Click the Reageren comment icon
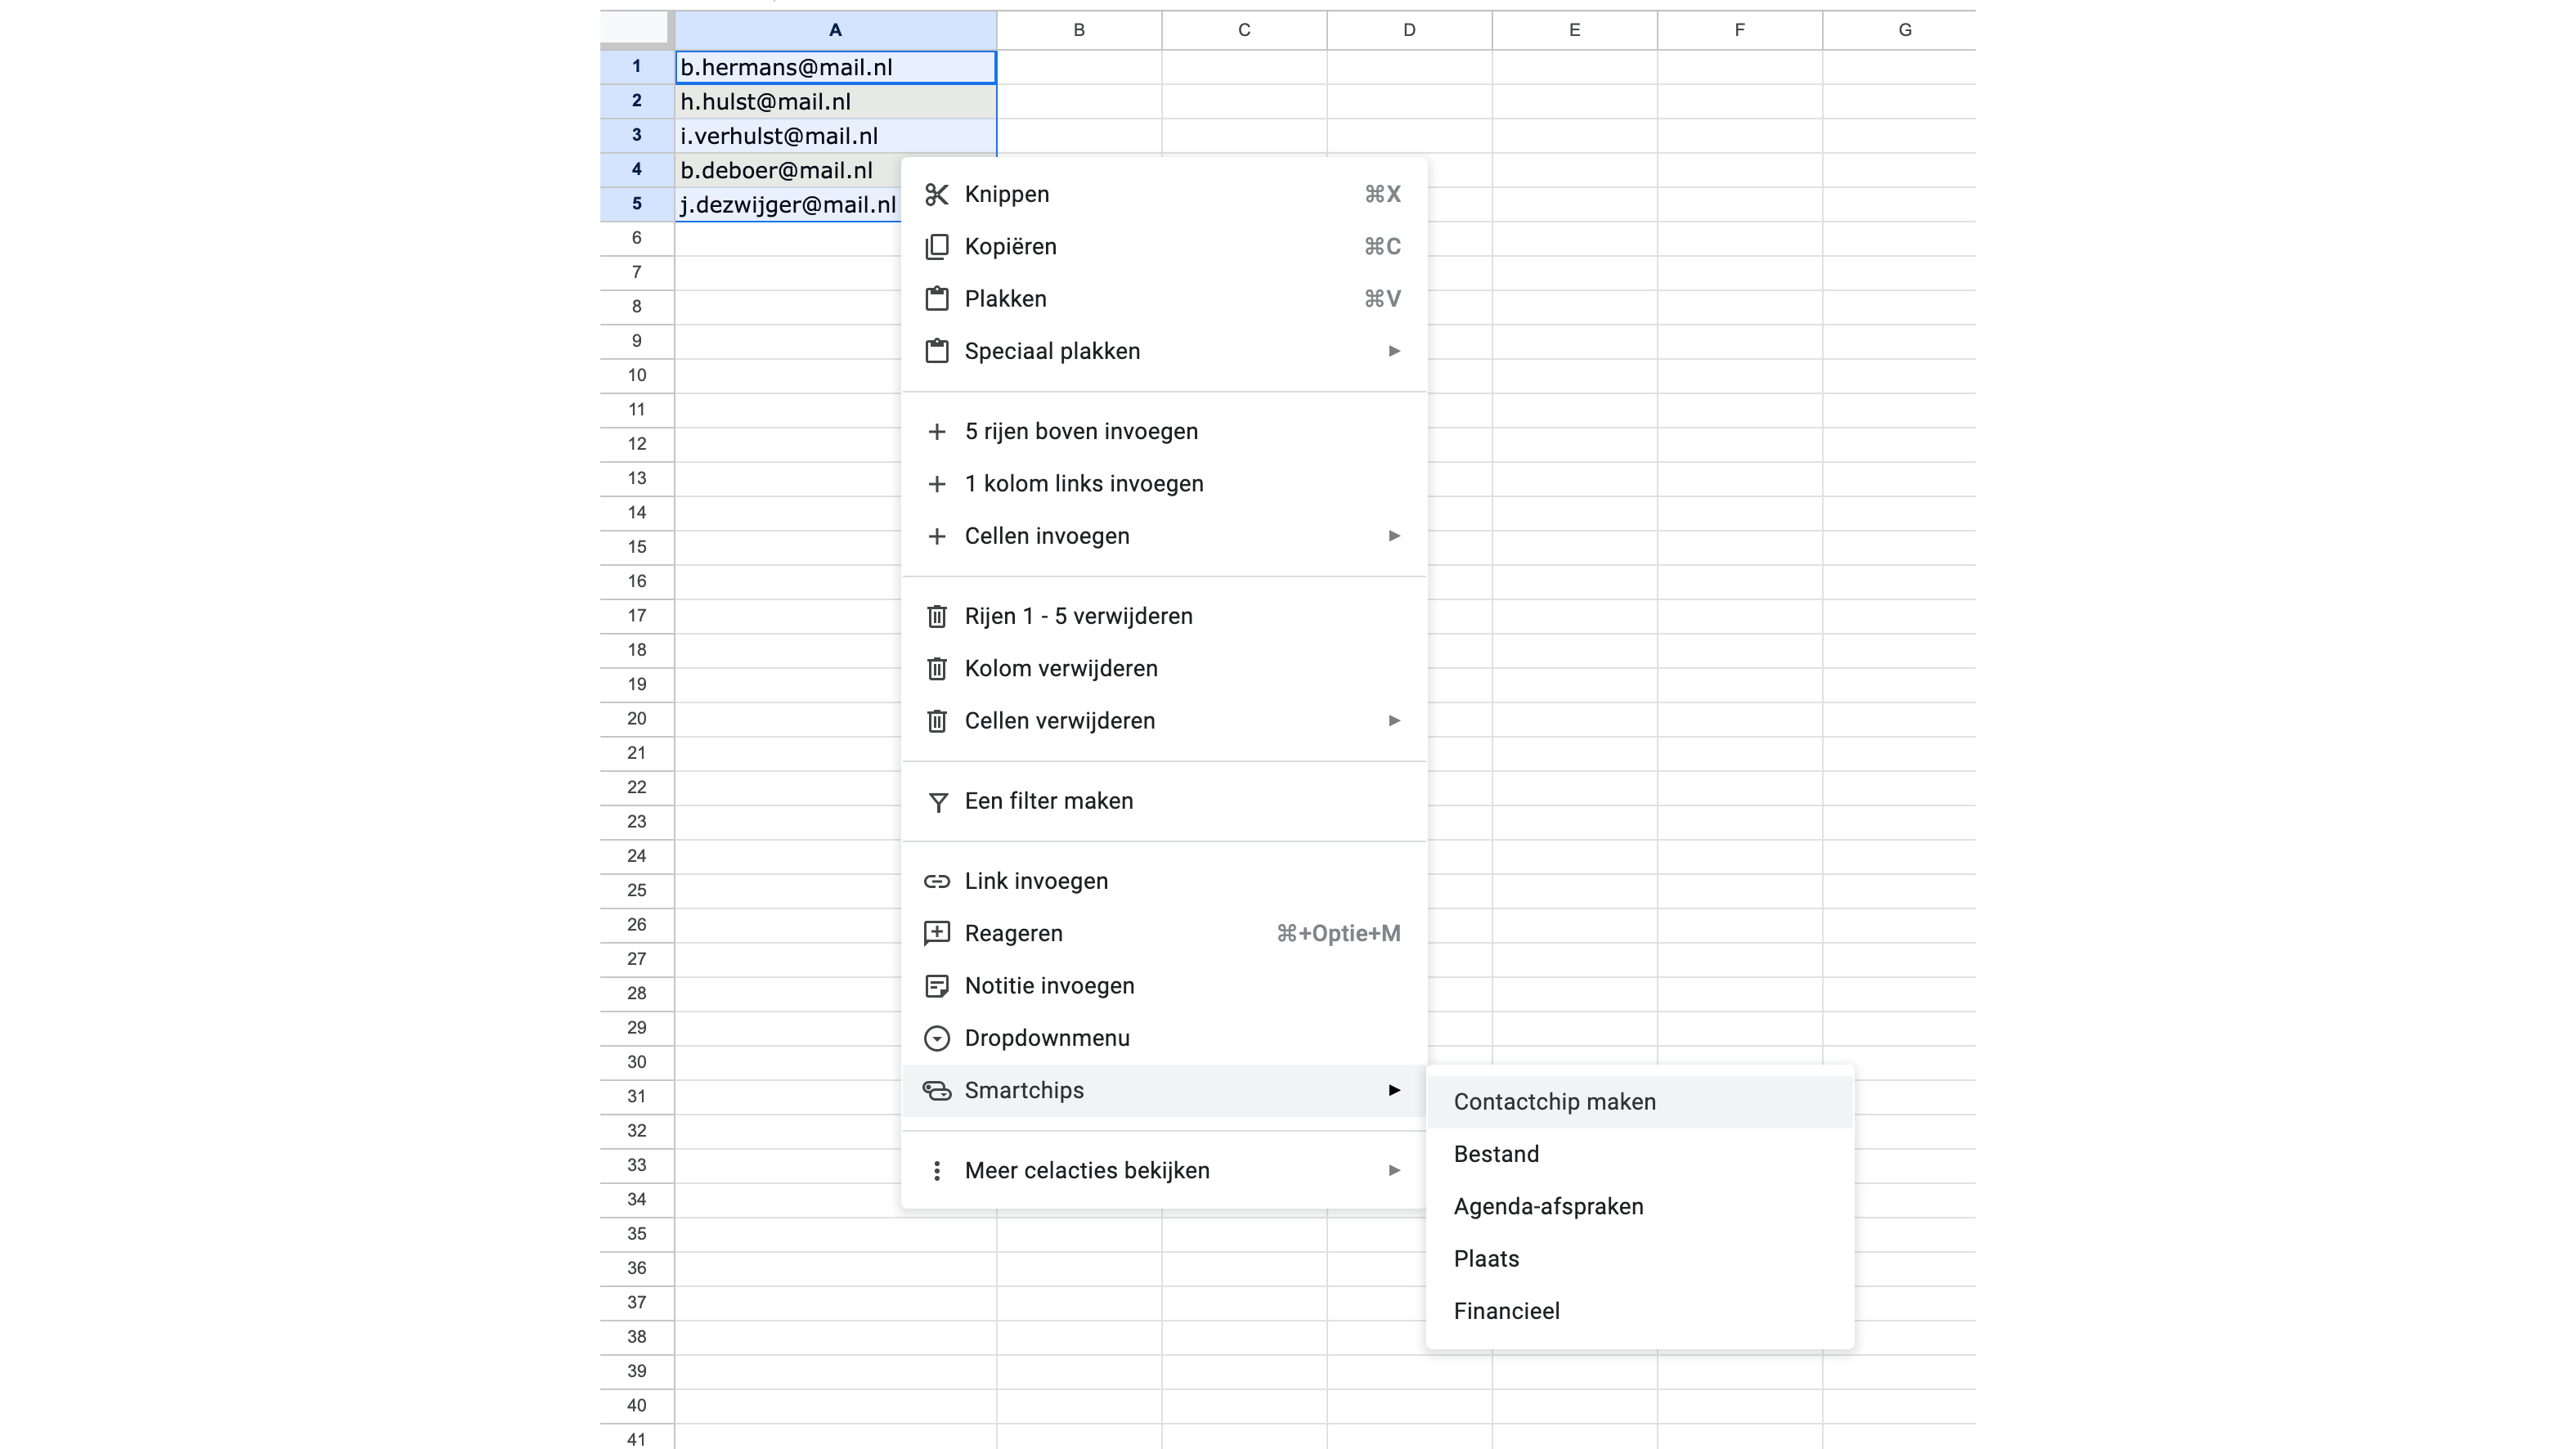The height and width of the screenshot is (1449, 2576). click(936, 934)
